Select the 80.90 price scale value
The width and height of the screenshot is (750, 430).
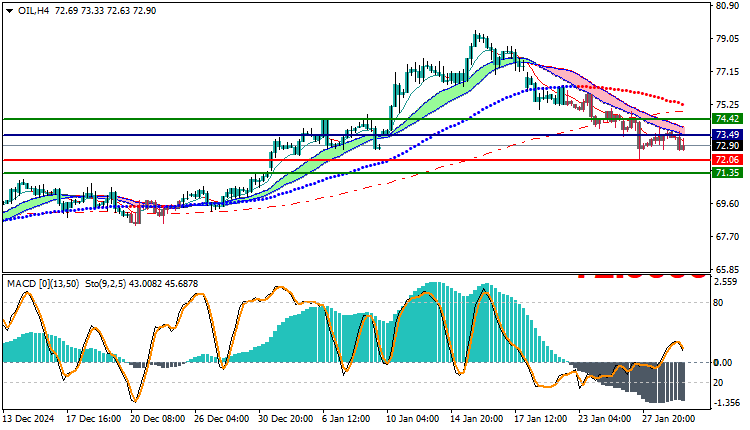[x=727, y=6]
